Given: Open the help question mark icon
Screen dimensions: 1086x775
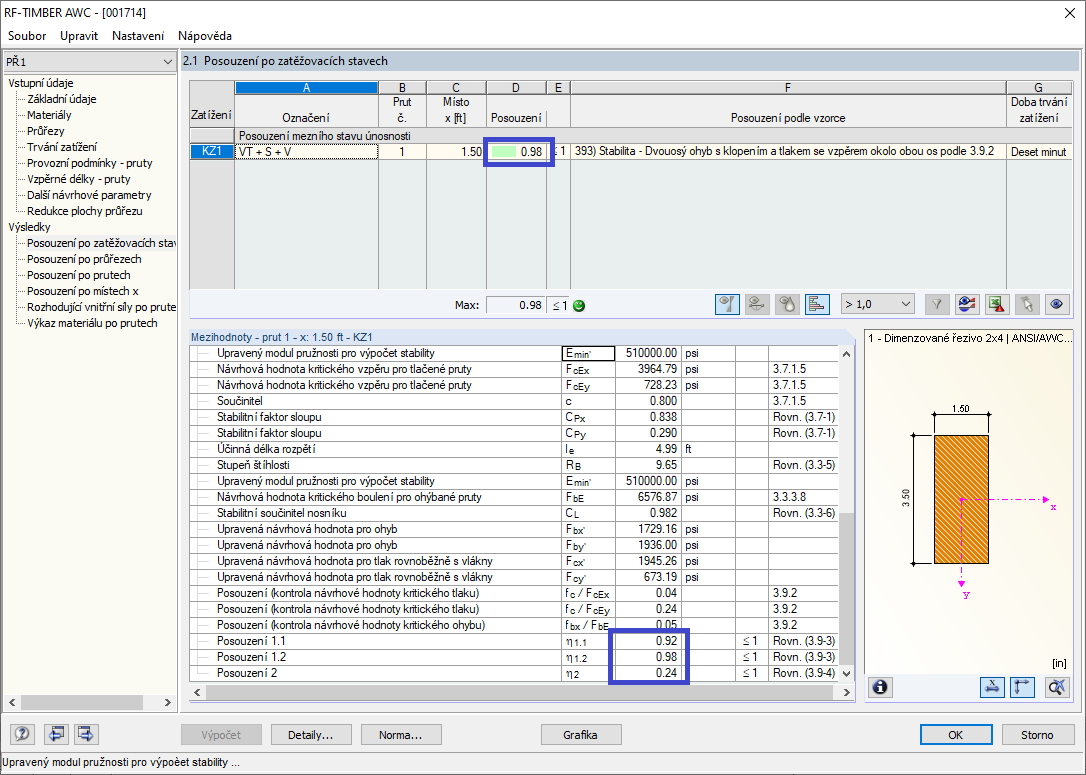Looking at the screenshot, I should 22,733.
